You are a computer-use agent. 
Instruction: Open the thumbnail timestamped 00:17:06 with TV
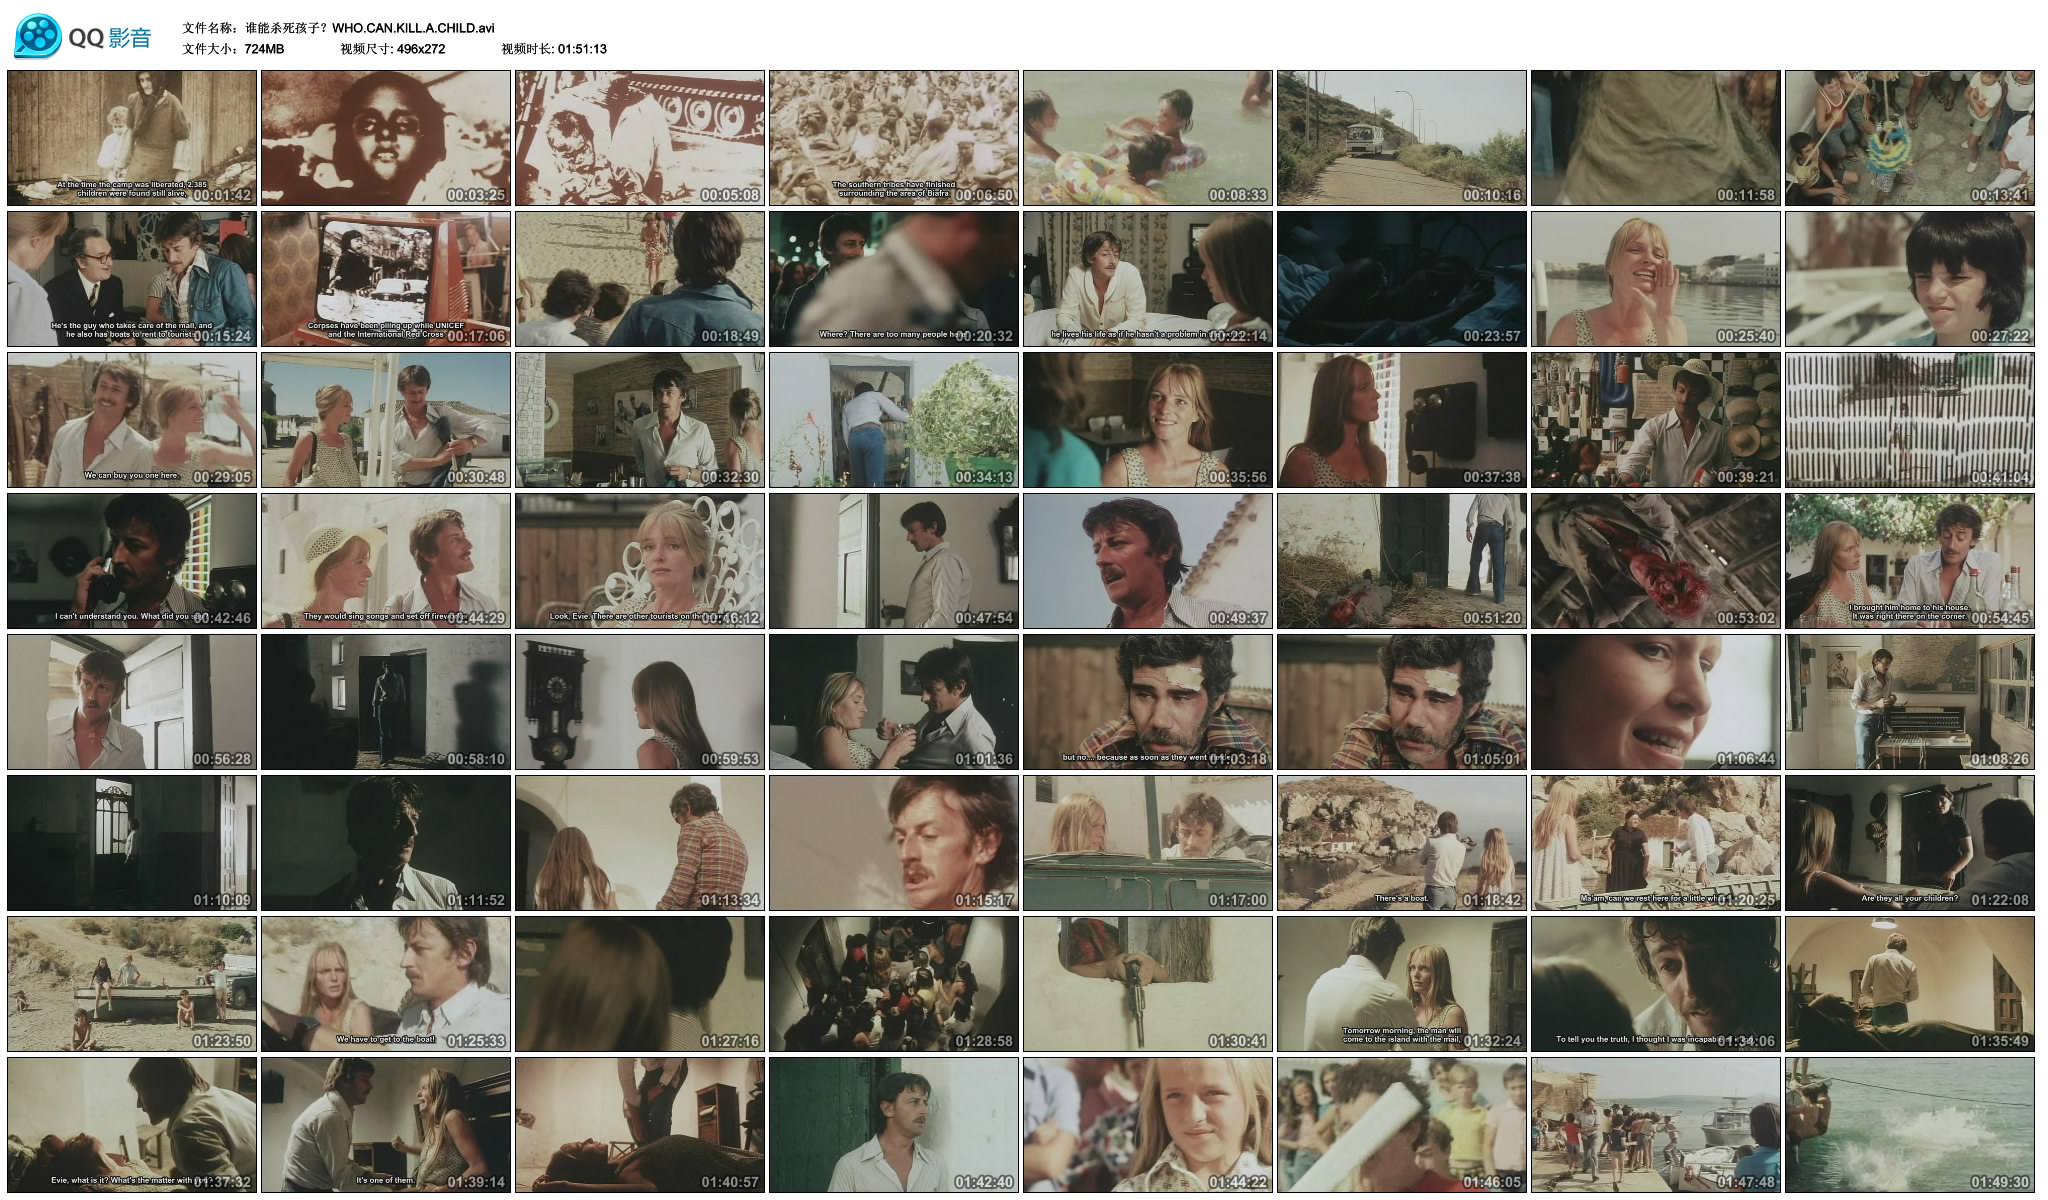point(386,279)
